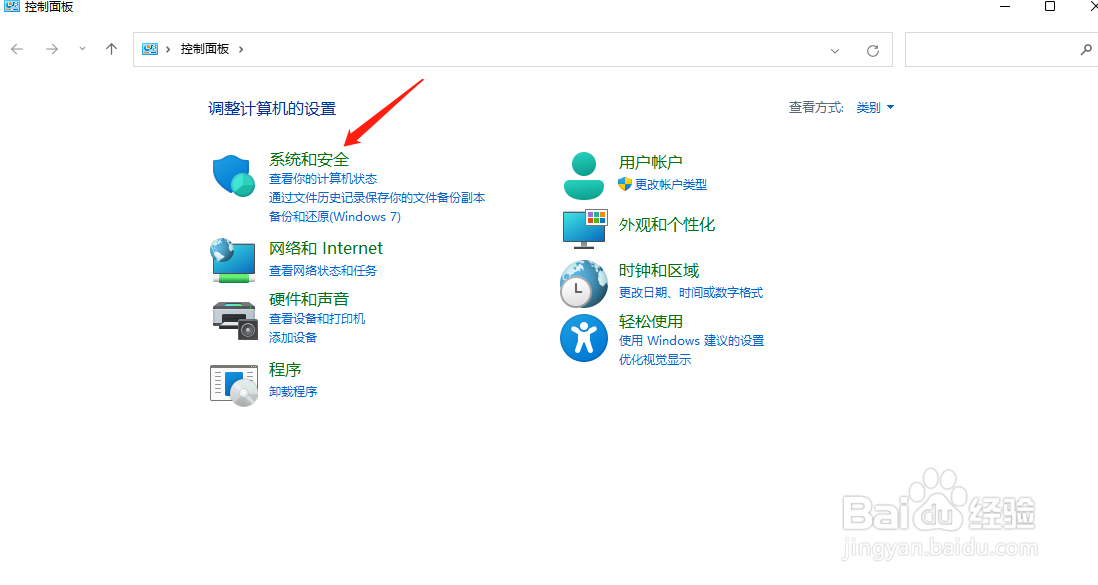This screenshot has height=585, width=1098.
Task: Click the Control Panel icon in the title bar
Action: pos(11,7)
